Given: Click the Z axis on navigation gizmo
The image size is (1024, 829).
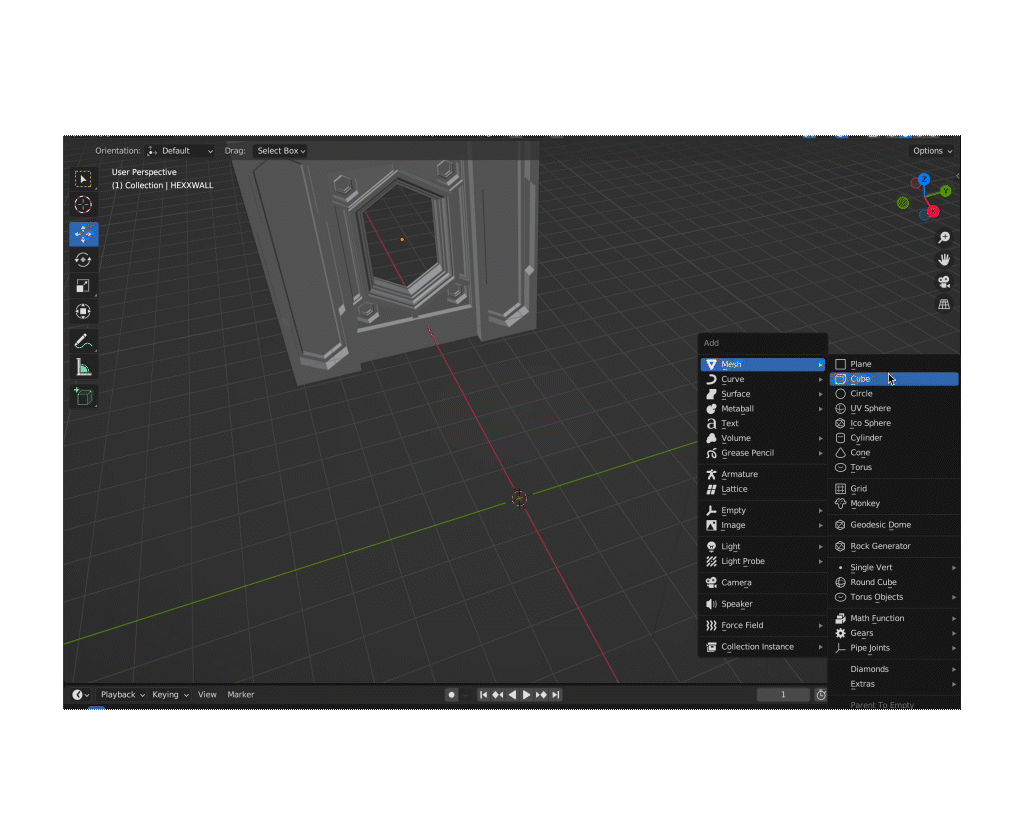Looking at the screenshot, I should click(x=923, y=179).
